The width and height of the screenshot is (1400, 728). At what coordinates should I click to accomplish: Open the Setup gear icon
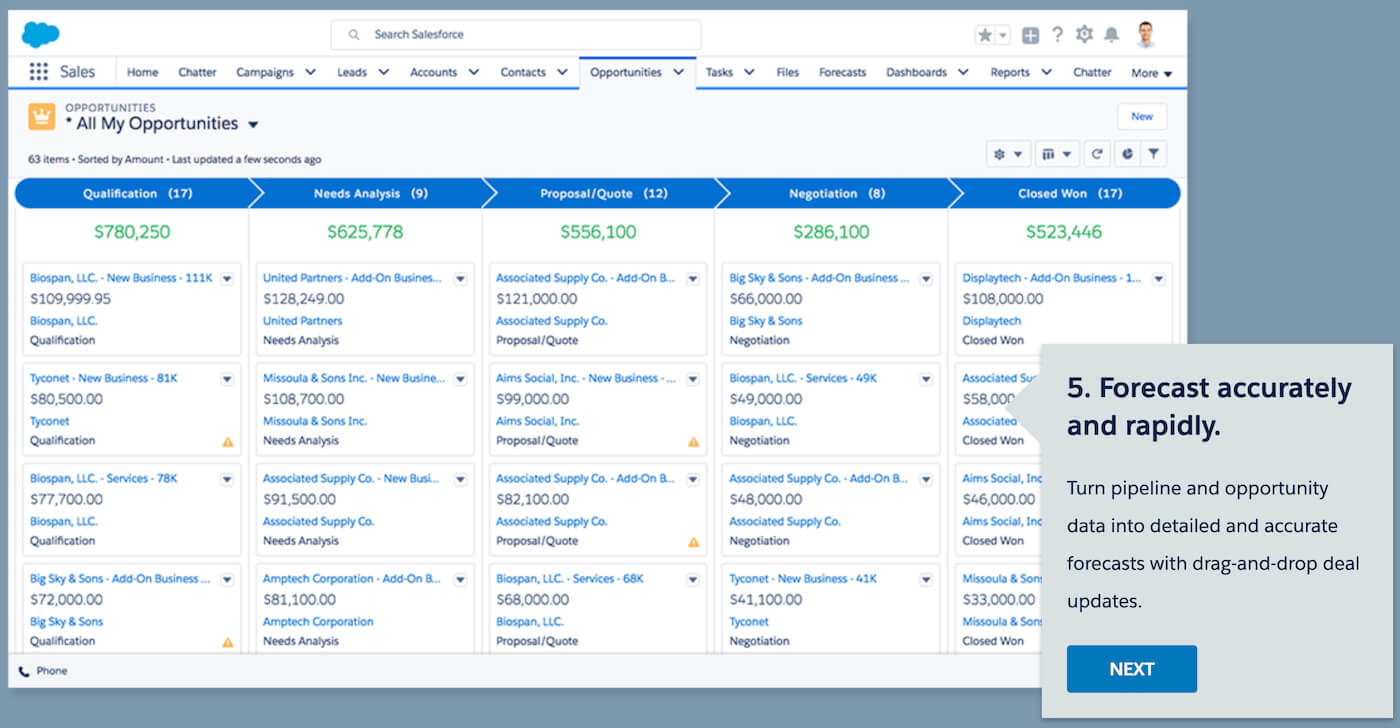point(1084,35)
